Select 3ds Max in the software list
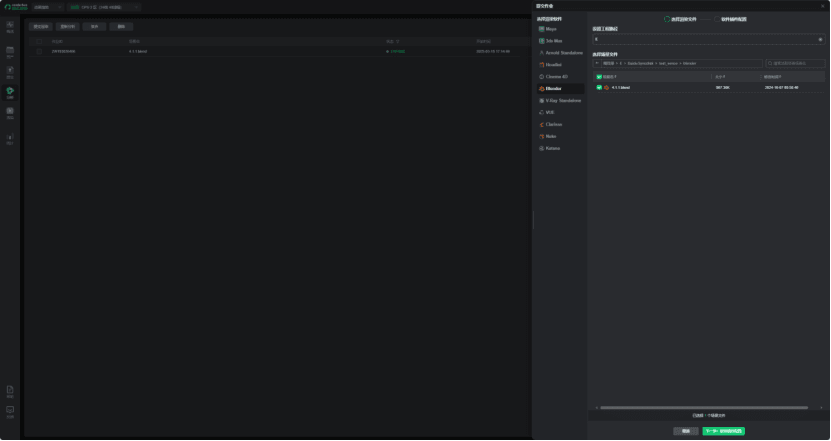Screen dimensions: 831x441 click(x=553, y=41)
